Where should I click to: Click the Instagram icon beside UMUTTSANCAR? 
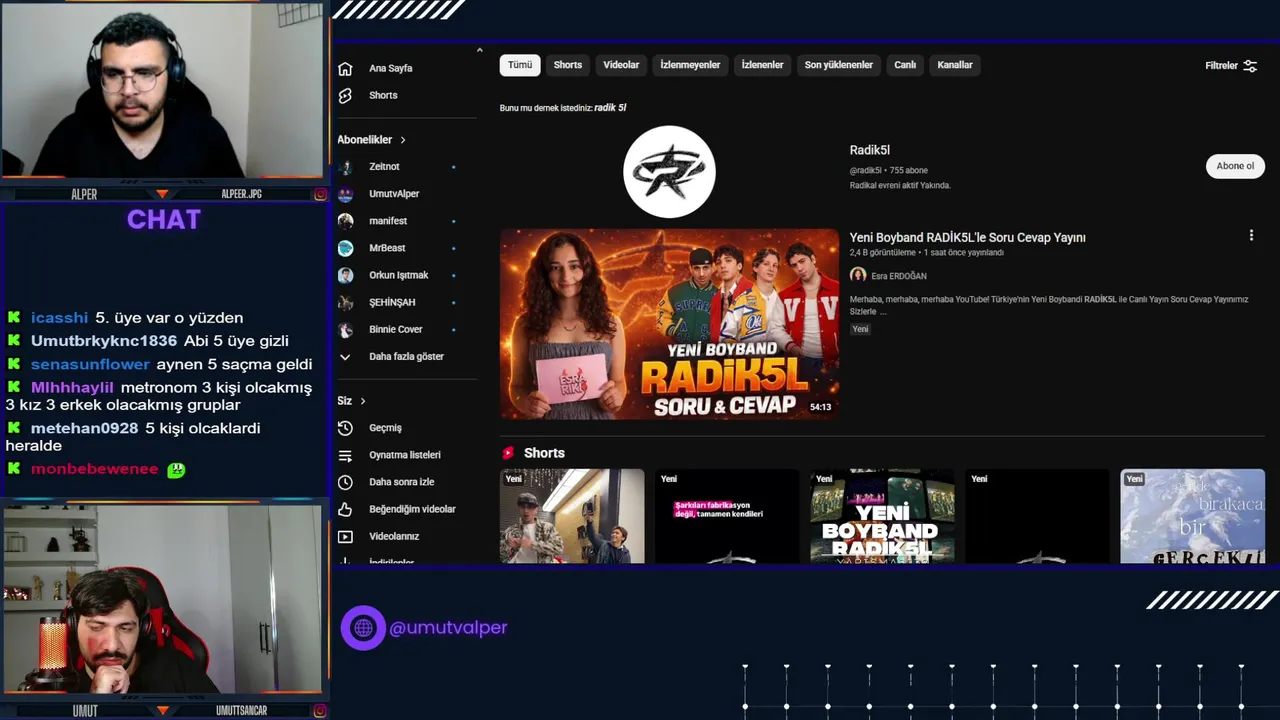[321, 711]
